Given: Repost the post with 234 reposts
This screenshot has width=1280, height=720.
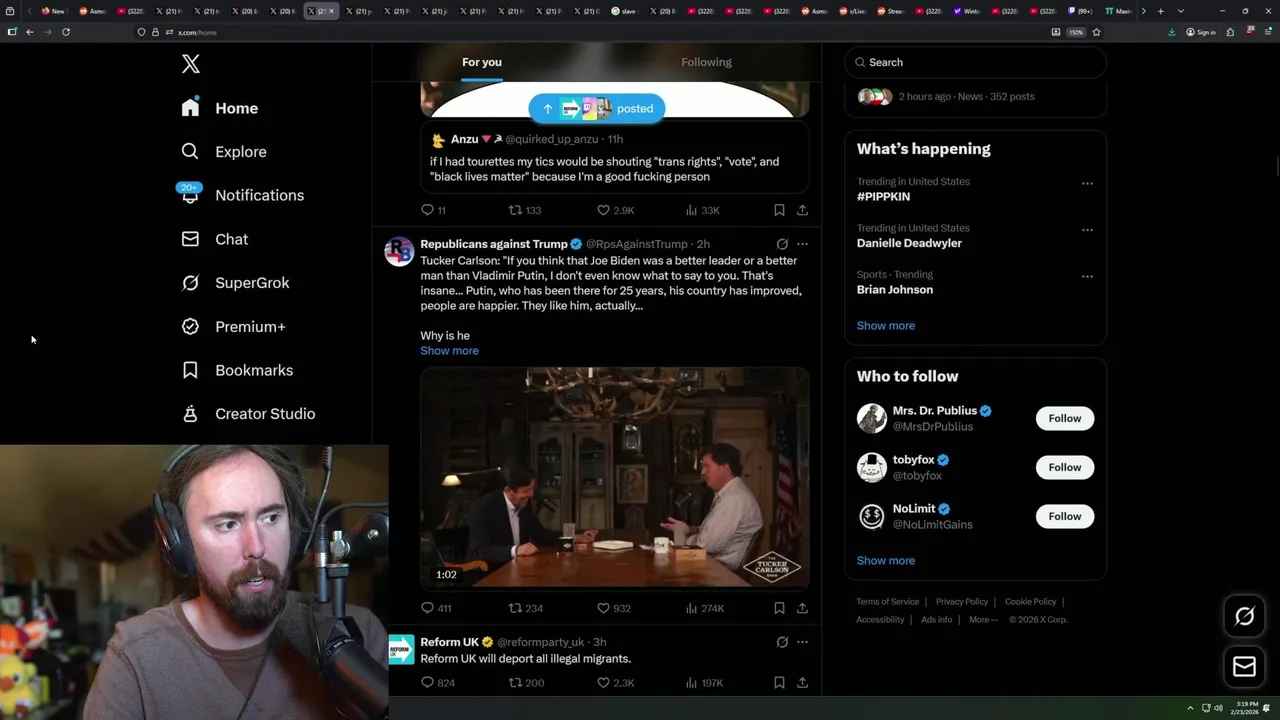Looking at the screenshot, I should (x=525, y=608).
